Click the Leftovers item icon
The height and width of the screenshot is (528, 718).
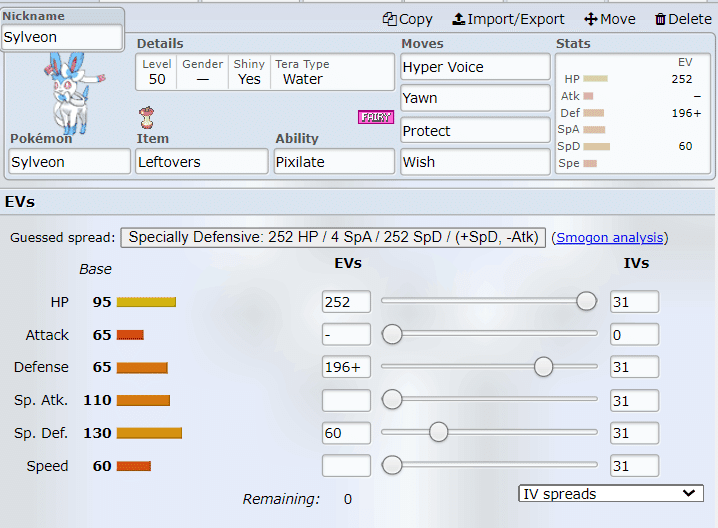[x=147, y=118]
